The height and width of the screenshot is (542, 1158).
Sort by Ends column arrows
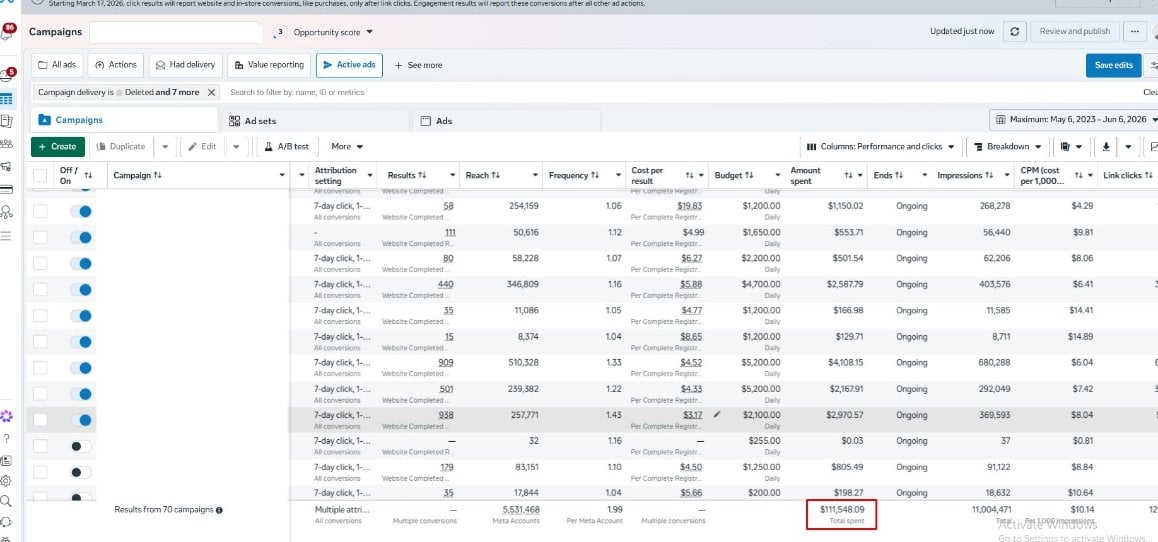pyautogui.click(x=899, y=175)
